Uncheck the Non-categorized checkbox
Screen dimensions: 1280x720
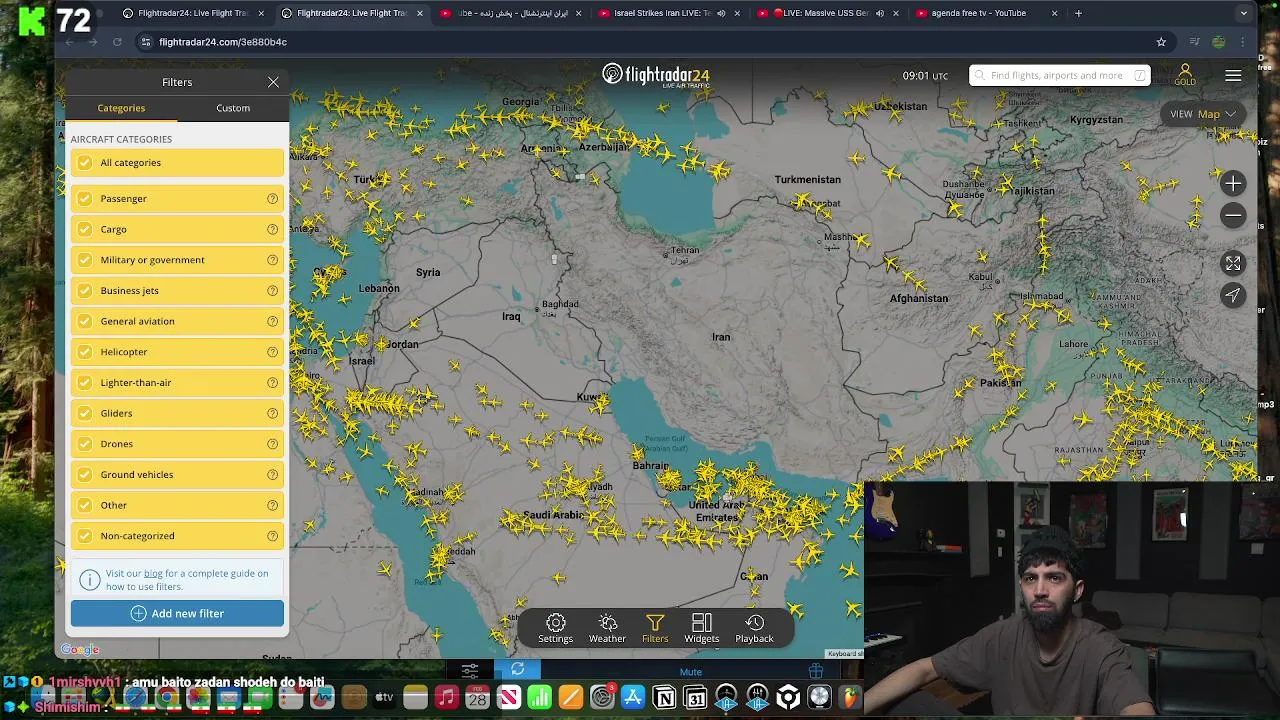(x=85, y=536)
